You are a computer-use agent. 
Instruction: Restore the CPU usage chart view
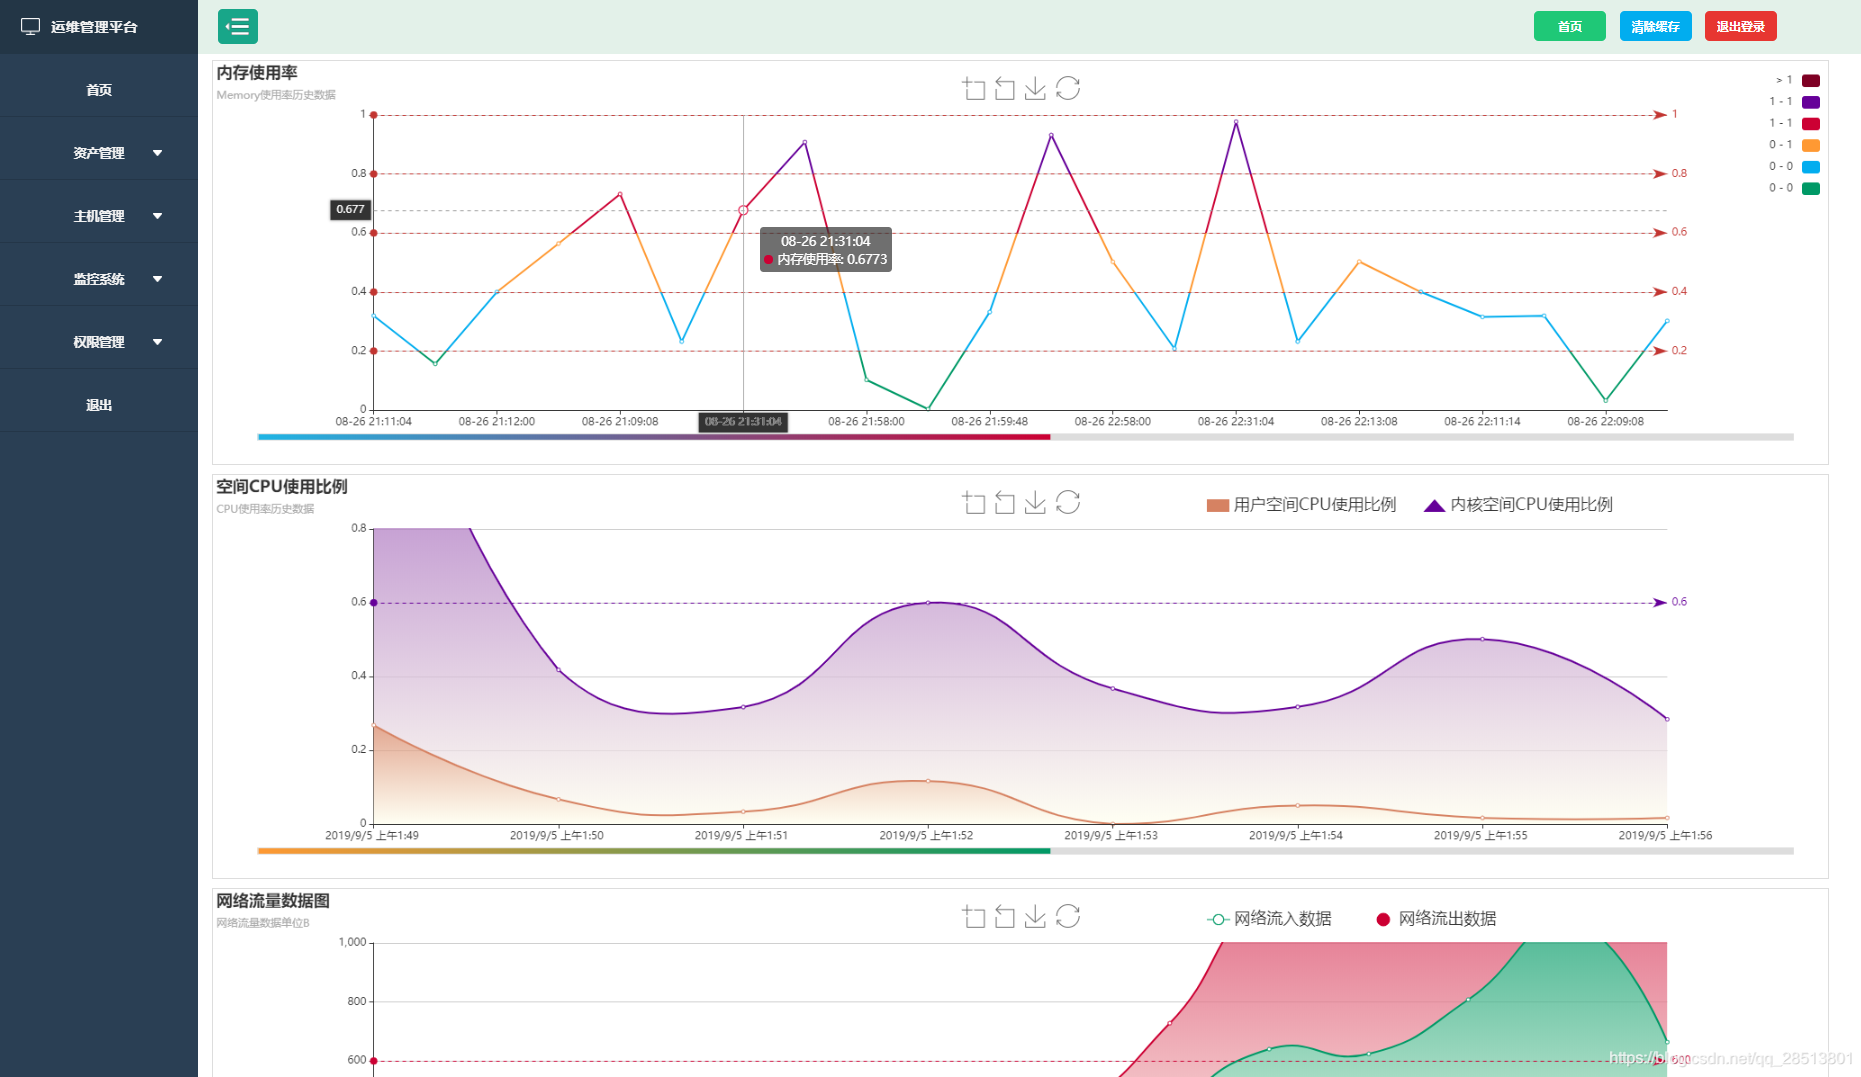tap(1067, 503)
